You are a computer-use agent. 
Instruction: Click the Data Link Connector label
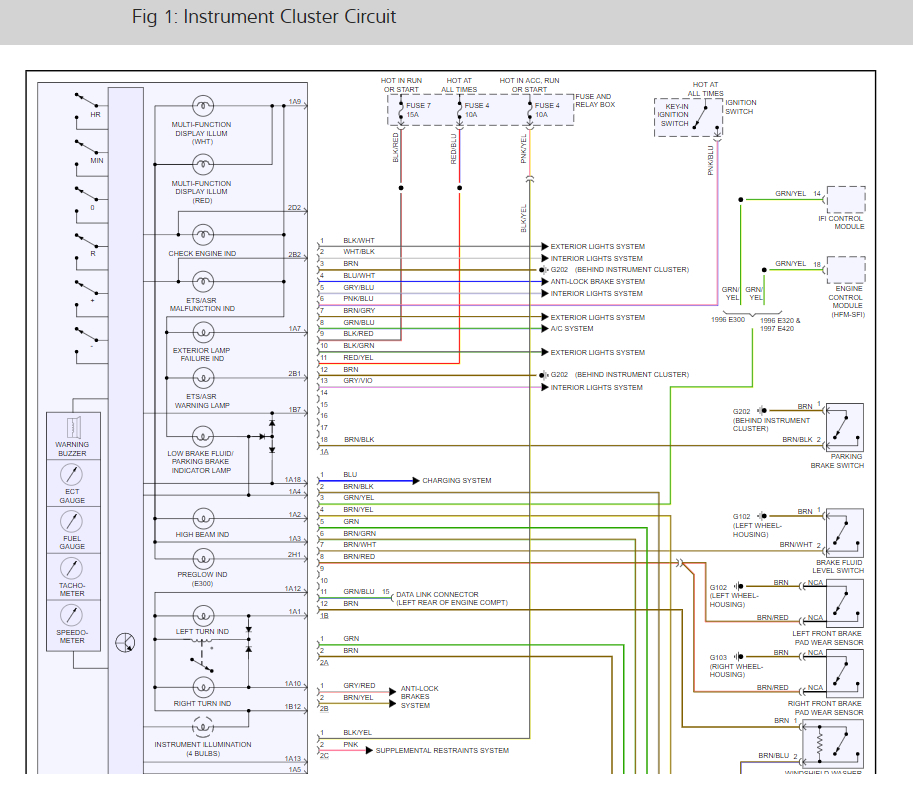click(438, 594)
